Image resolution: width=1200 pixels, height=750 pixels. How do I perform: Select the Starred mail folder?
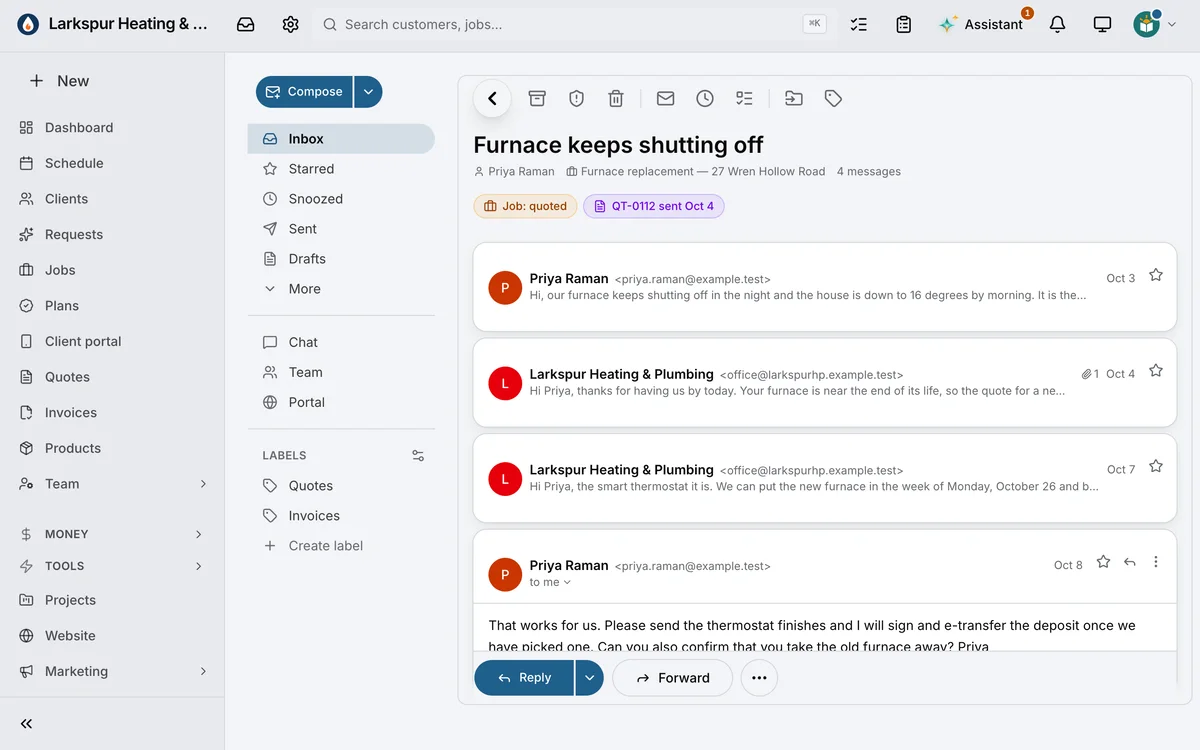point(341,169)
